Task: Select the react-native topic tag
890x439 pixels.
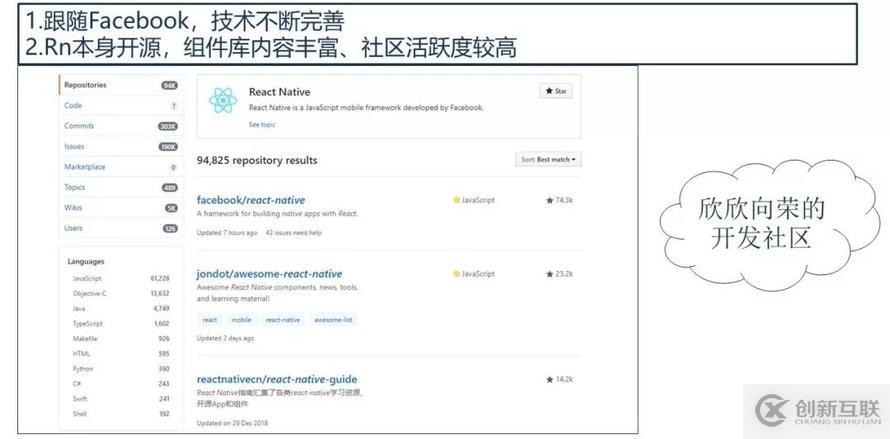Action: pos(283,320)
